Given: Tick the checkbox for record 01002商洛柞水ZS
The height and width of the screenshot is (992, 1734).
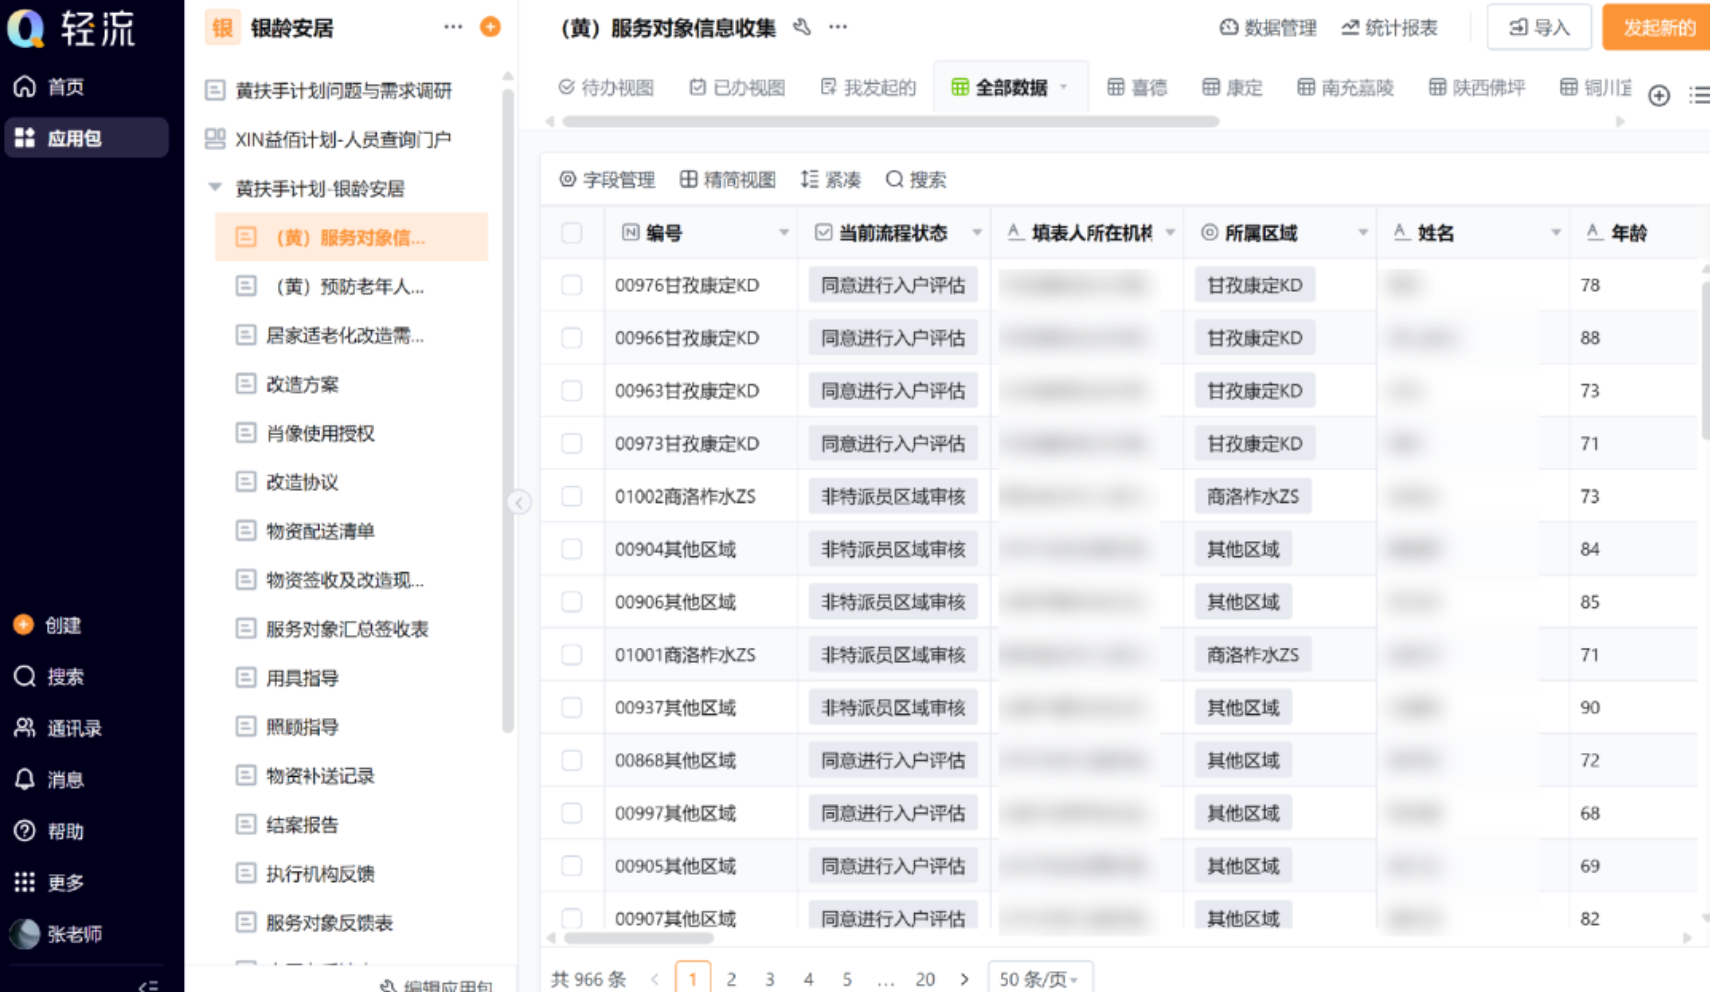Looking at the screenshot, I should [572, 496].
